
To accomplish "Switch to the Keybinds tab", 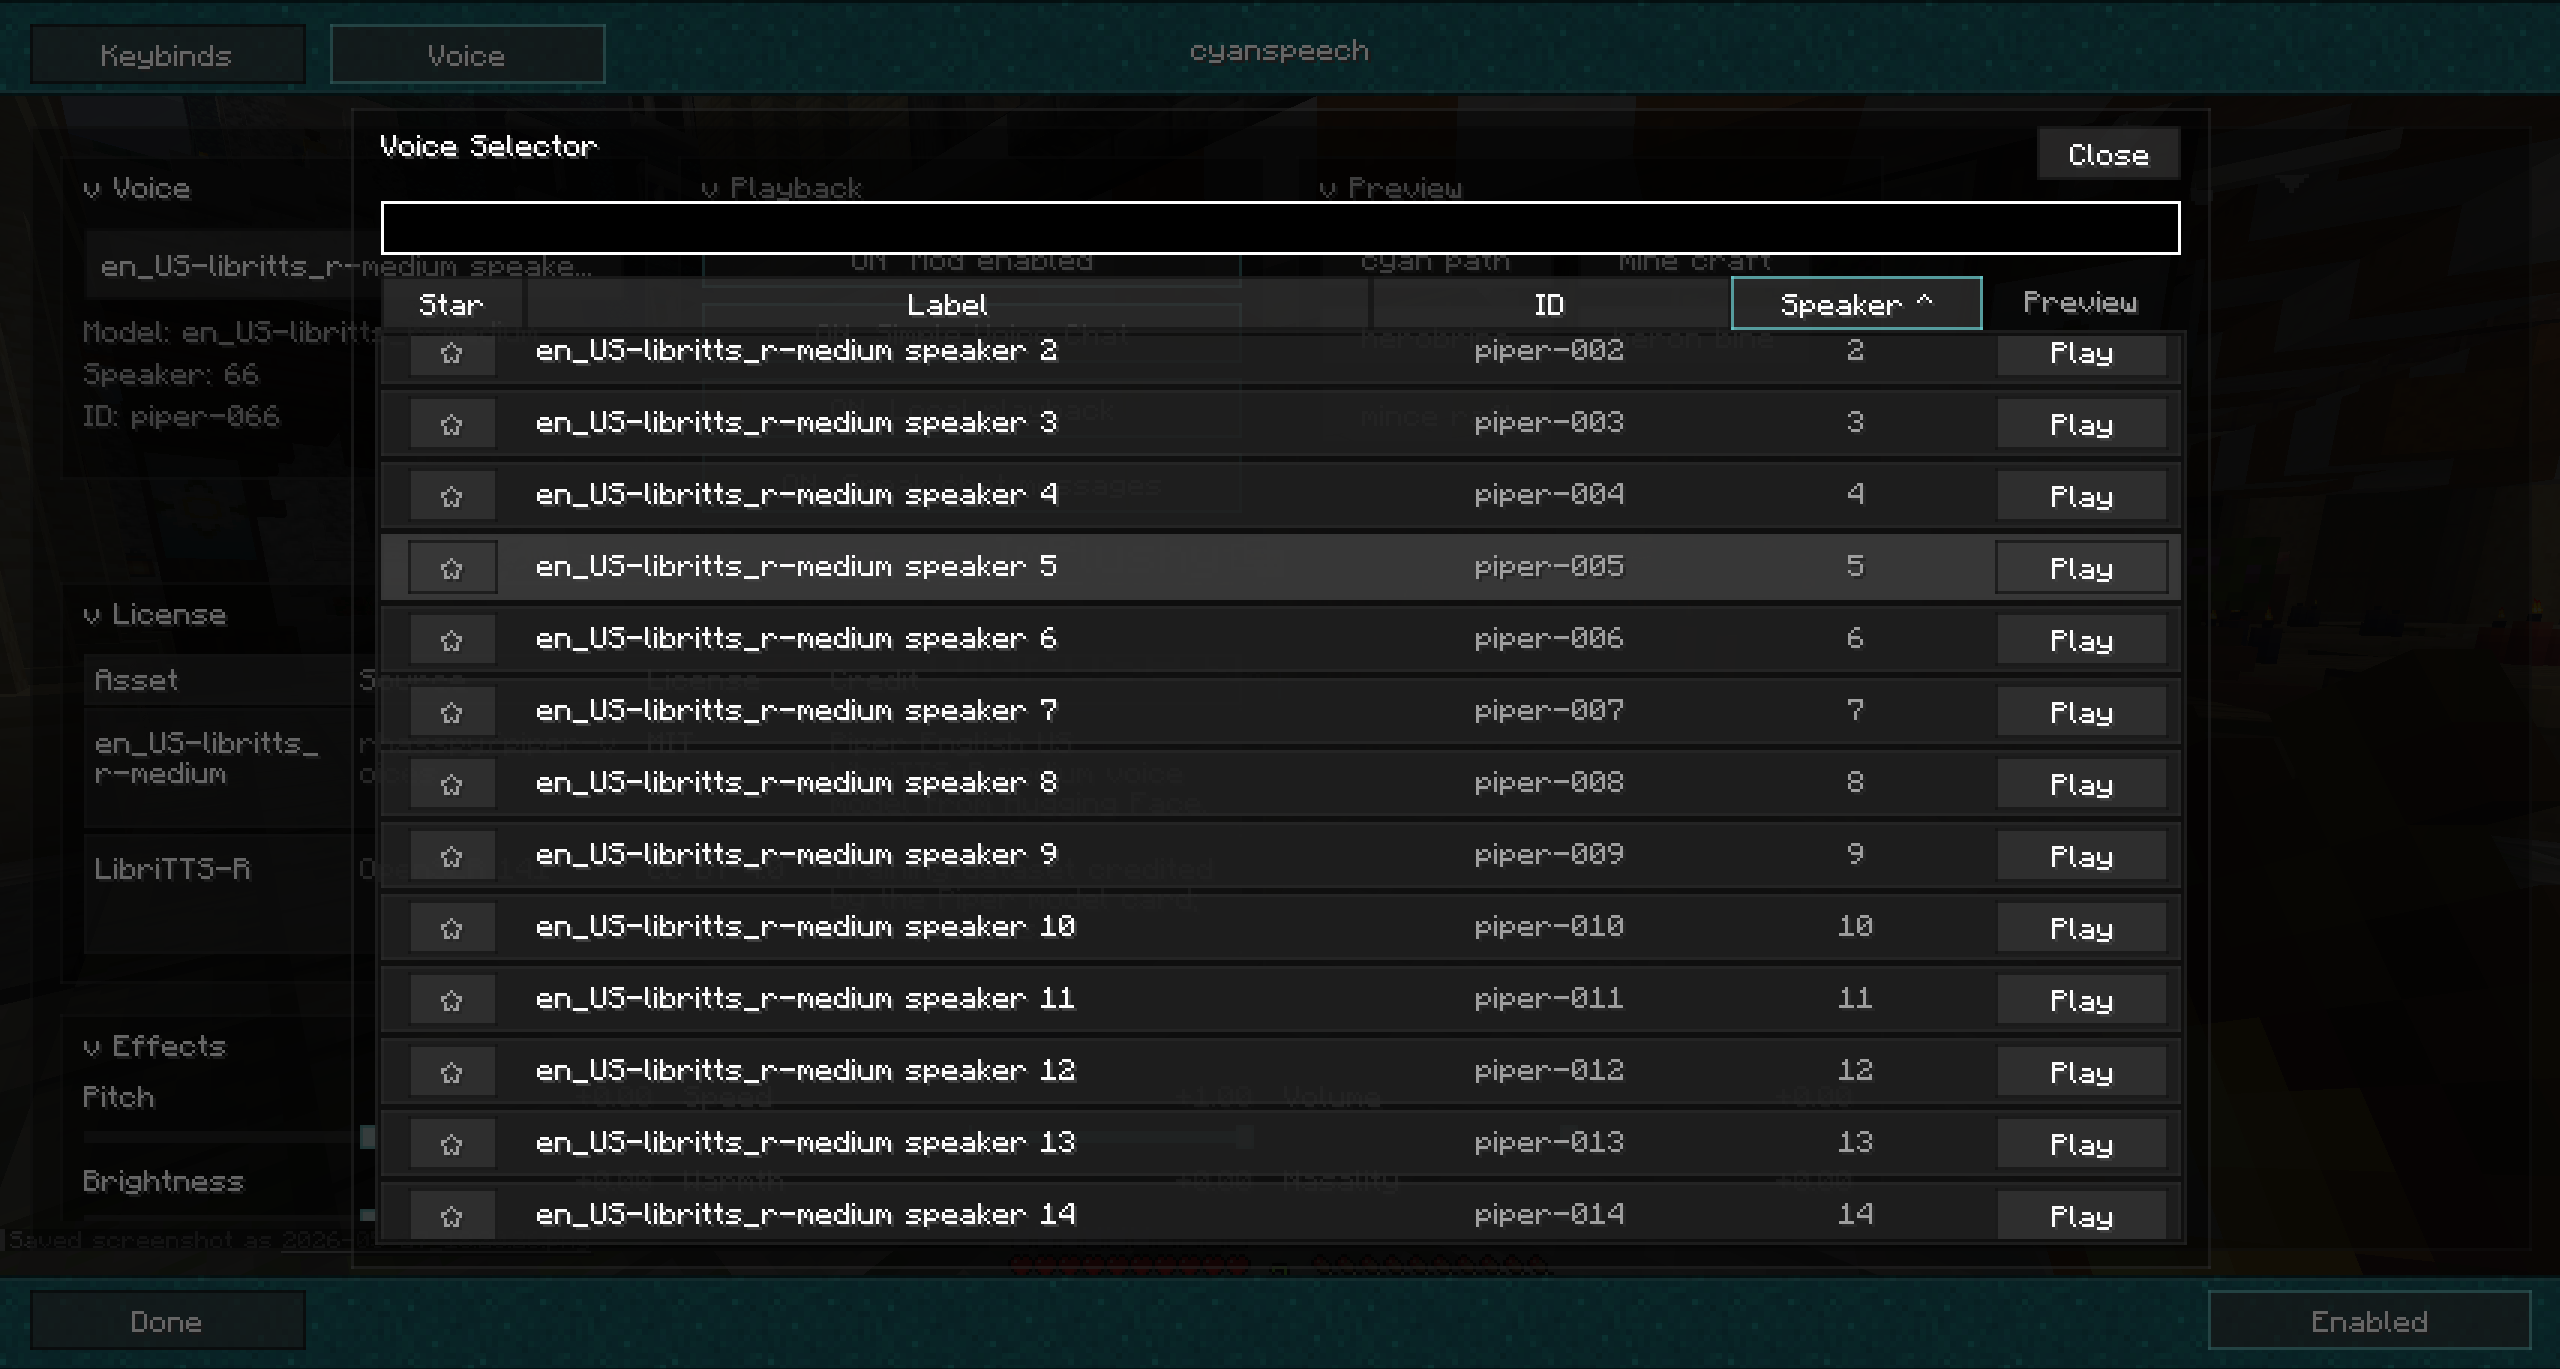I will click(167, 54).
